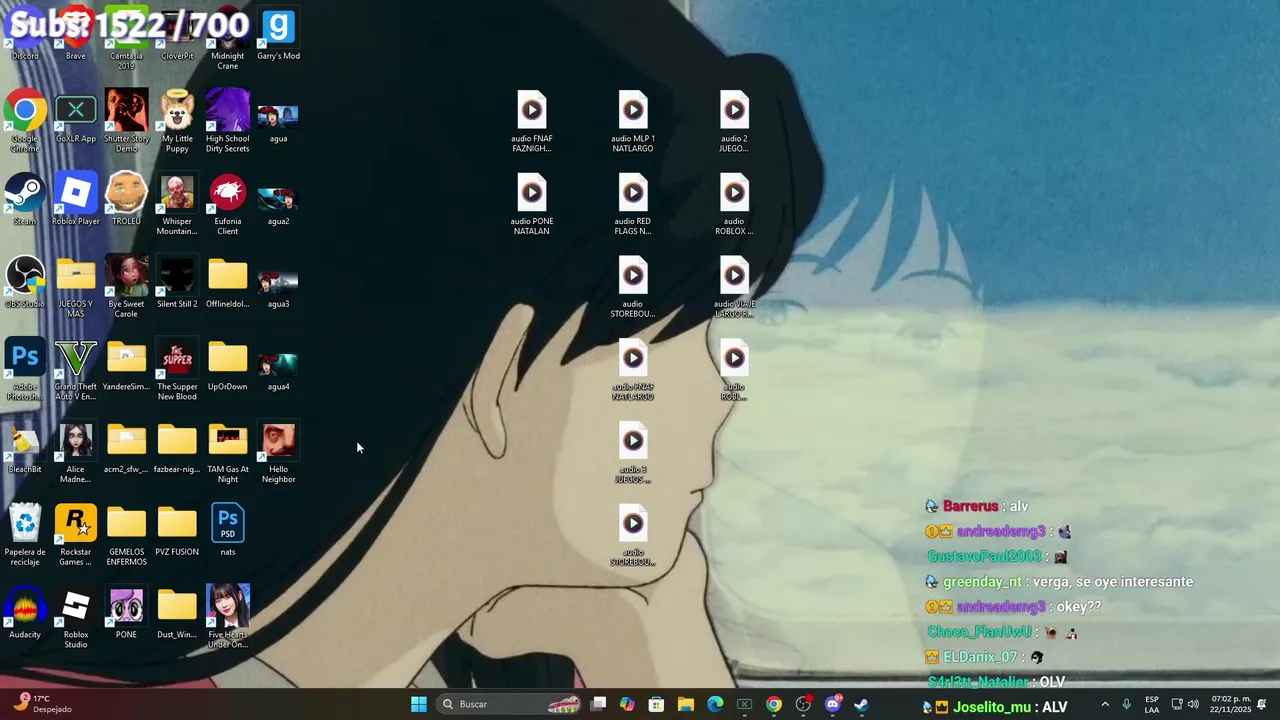Select audio RED FLAGS file
The image size is (1280, 720).
click(x=633, y=204)
